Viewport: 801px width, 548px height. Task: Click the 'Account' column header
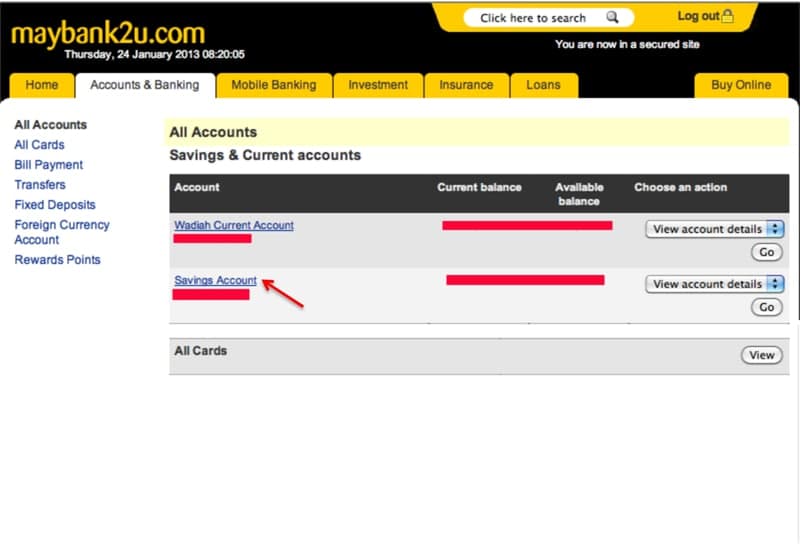click(197, 187)
